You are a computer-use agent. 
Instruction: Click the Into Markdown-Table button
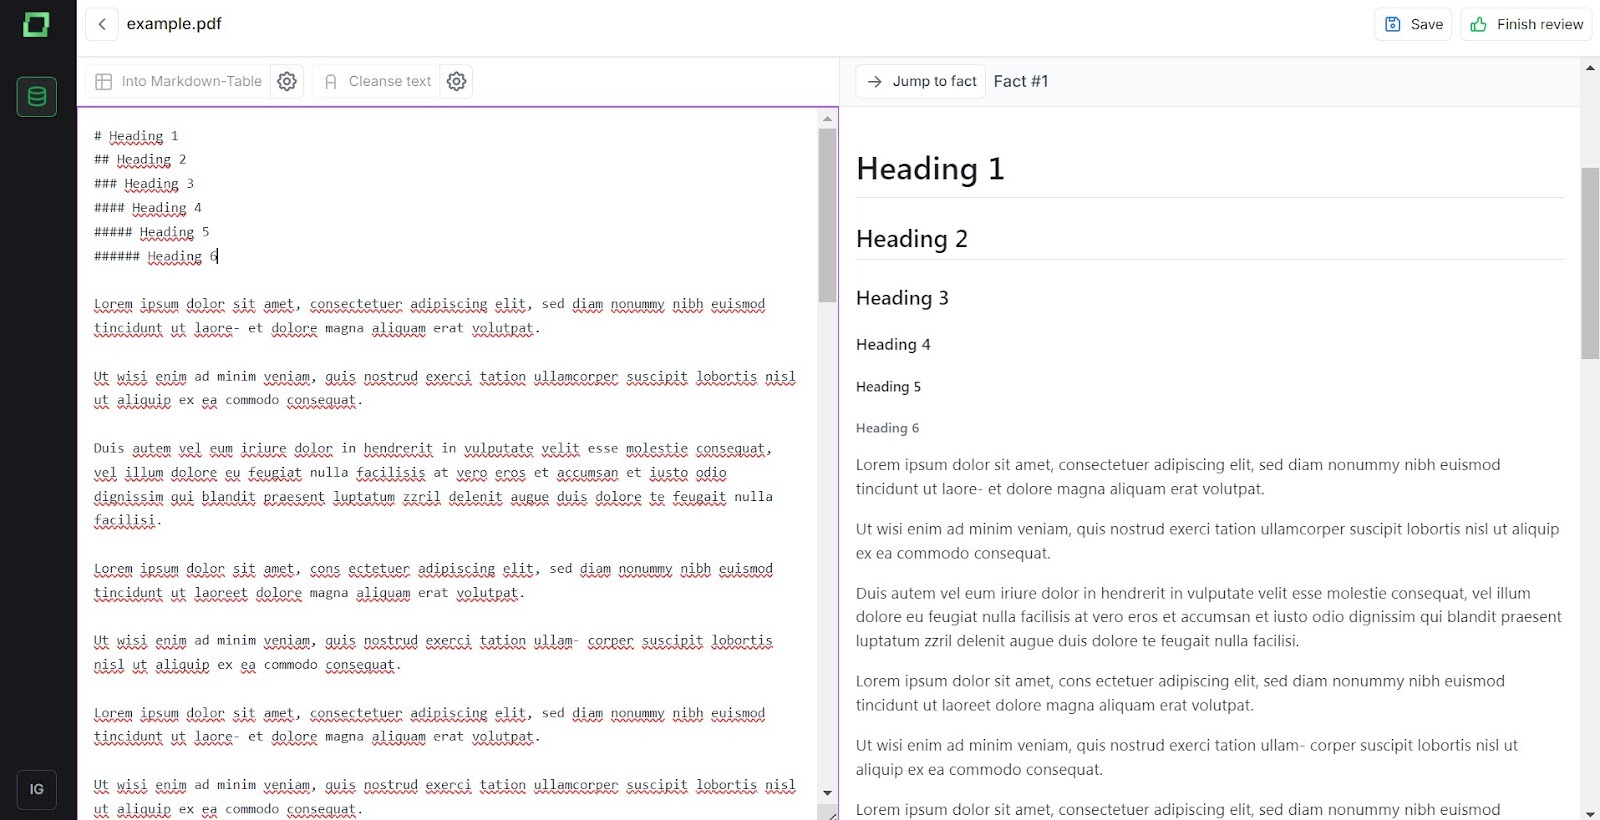178,81
